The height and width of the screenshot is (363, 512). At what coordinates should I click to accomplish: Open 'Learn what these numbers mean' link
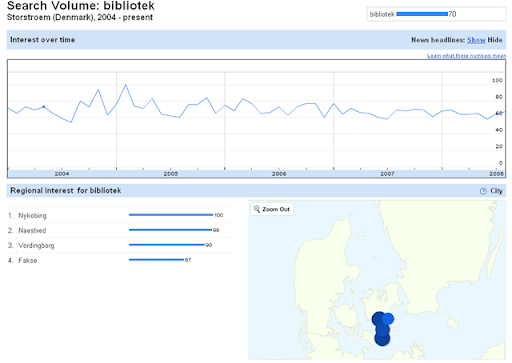(467, 56)
